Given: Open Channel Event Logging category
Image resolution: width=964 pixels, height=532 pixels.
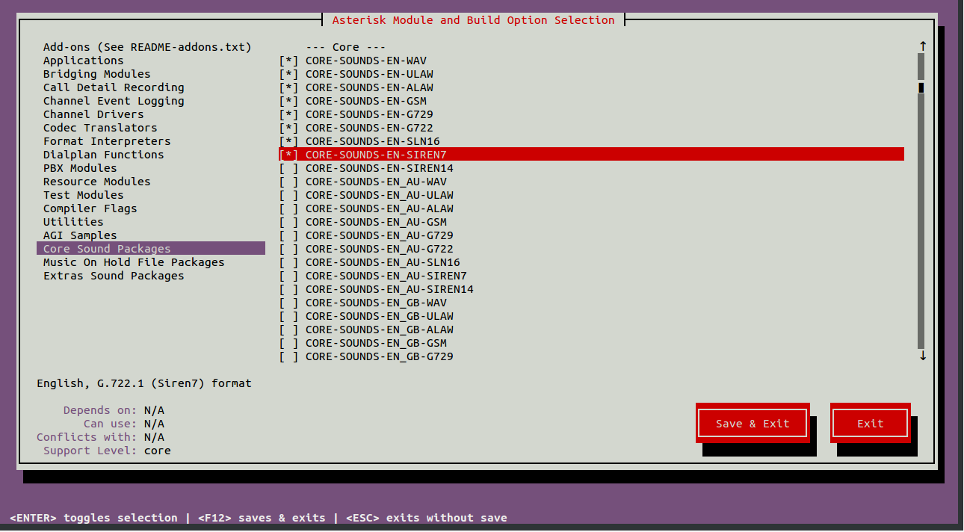Looking at the screenshot, I should pyautogui.click(x=113, y=101).
